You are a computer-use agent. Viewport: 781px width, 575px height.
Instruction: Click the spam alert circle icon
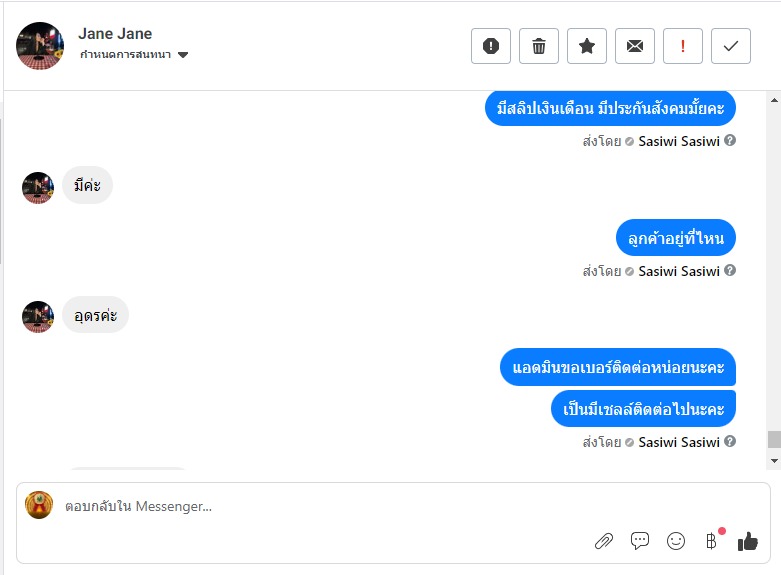(491, 46)
